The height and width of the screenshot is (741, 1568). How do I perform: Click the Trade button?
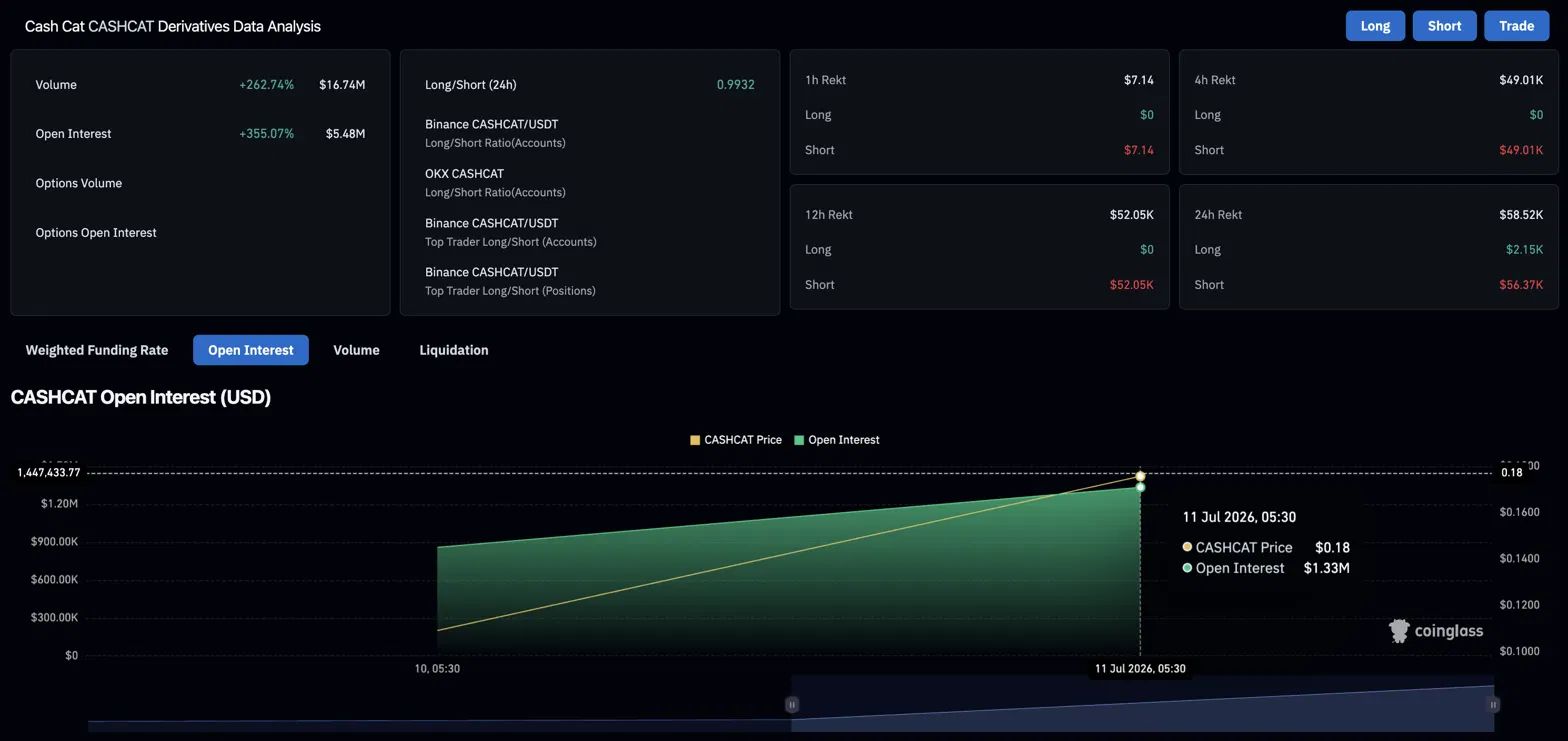click(1516, 26)
